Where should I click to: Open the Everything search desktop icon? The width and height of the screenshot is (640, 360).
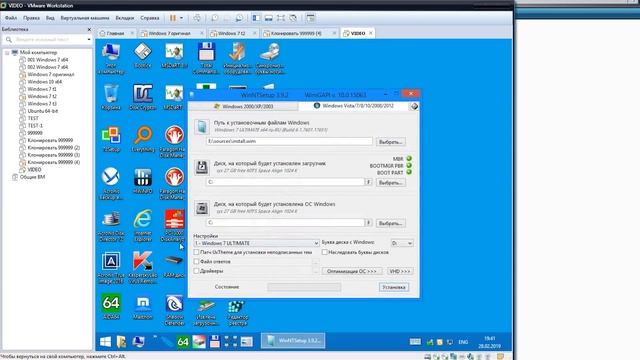[142, 139]
